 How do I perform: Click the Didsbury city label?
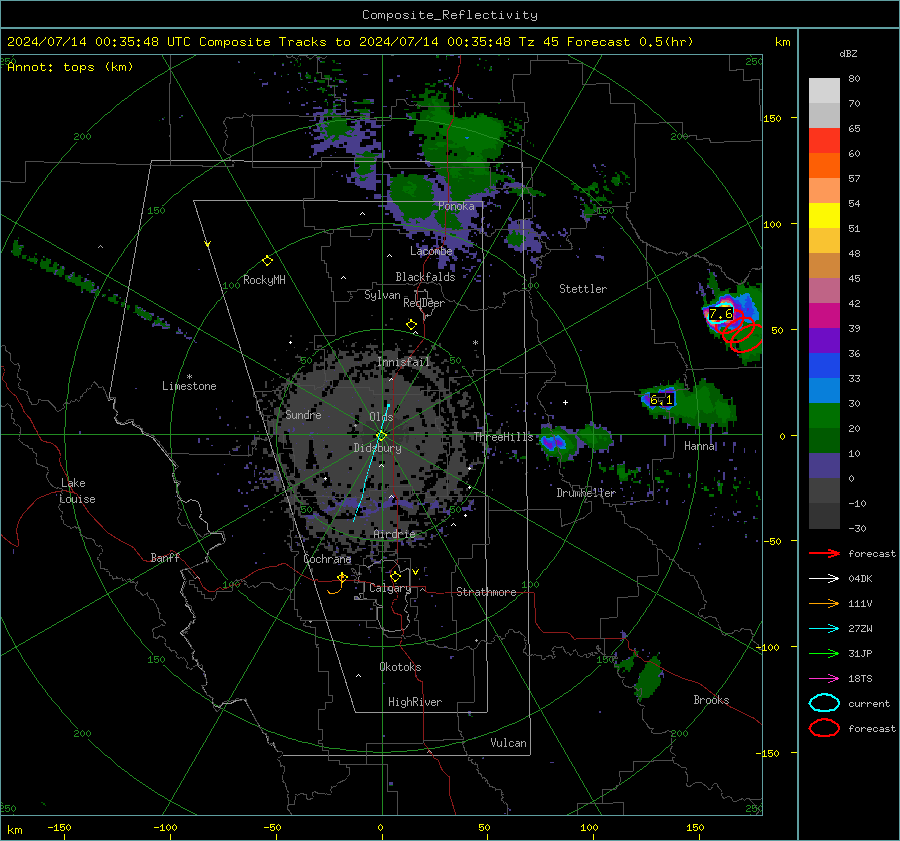point(377,448)
